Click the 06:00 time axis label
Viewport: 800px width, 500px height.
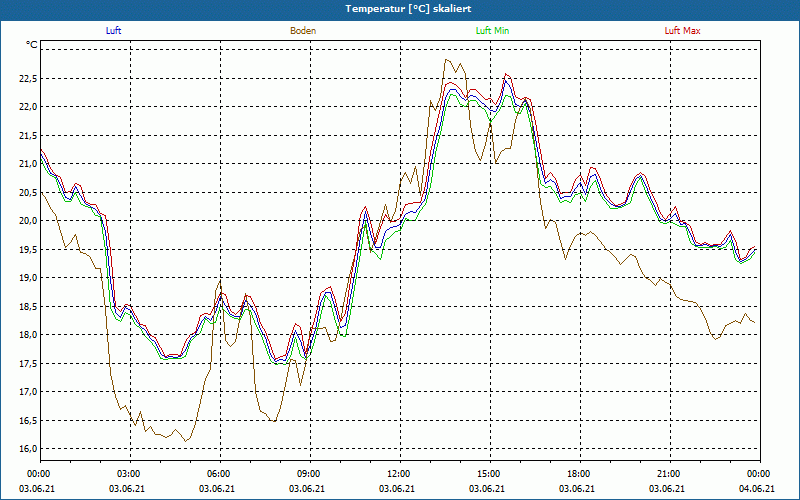pos(217,473)
